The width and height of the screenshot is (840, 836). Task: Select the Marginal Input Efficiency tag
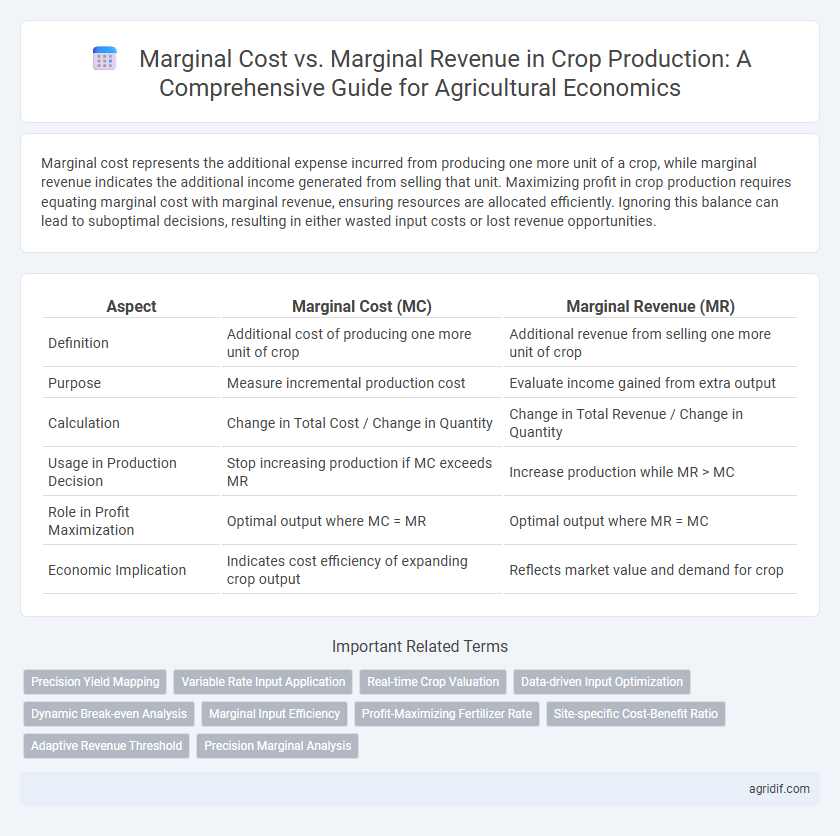(274, 714)
